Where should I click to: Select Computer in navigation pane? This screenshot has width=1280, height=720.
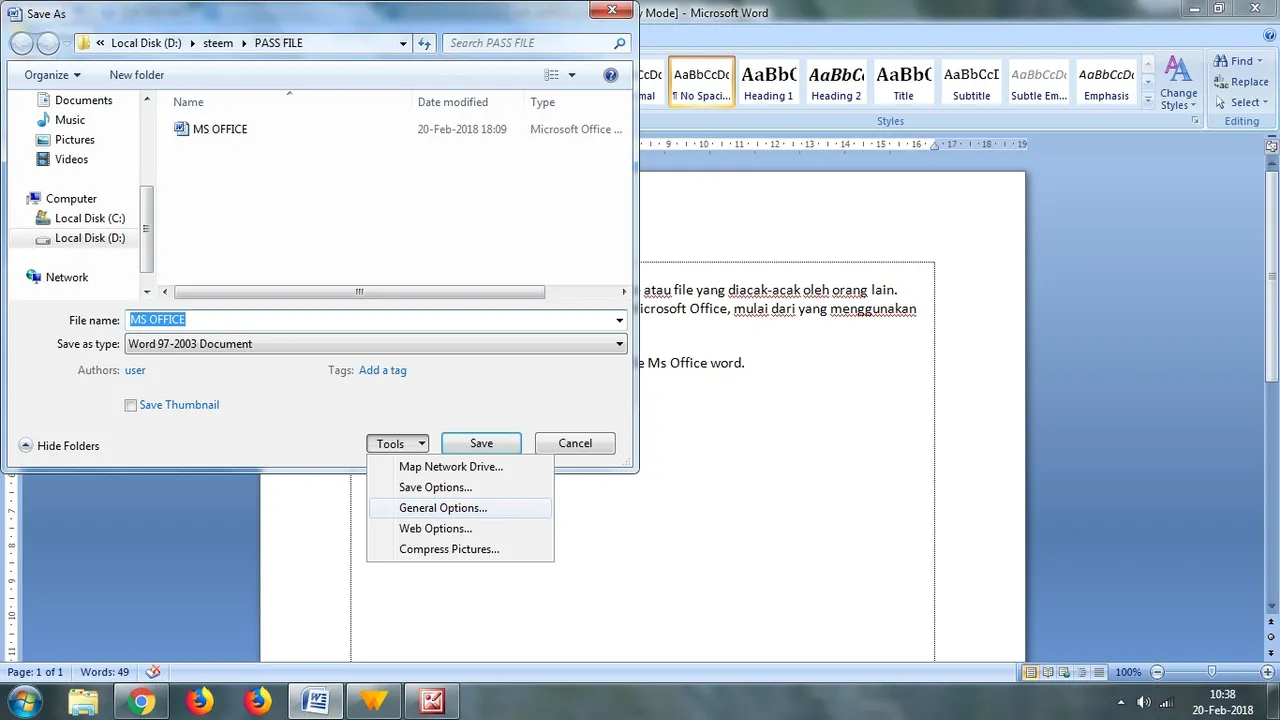point(71,199)
